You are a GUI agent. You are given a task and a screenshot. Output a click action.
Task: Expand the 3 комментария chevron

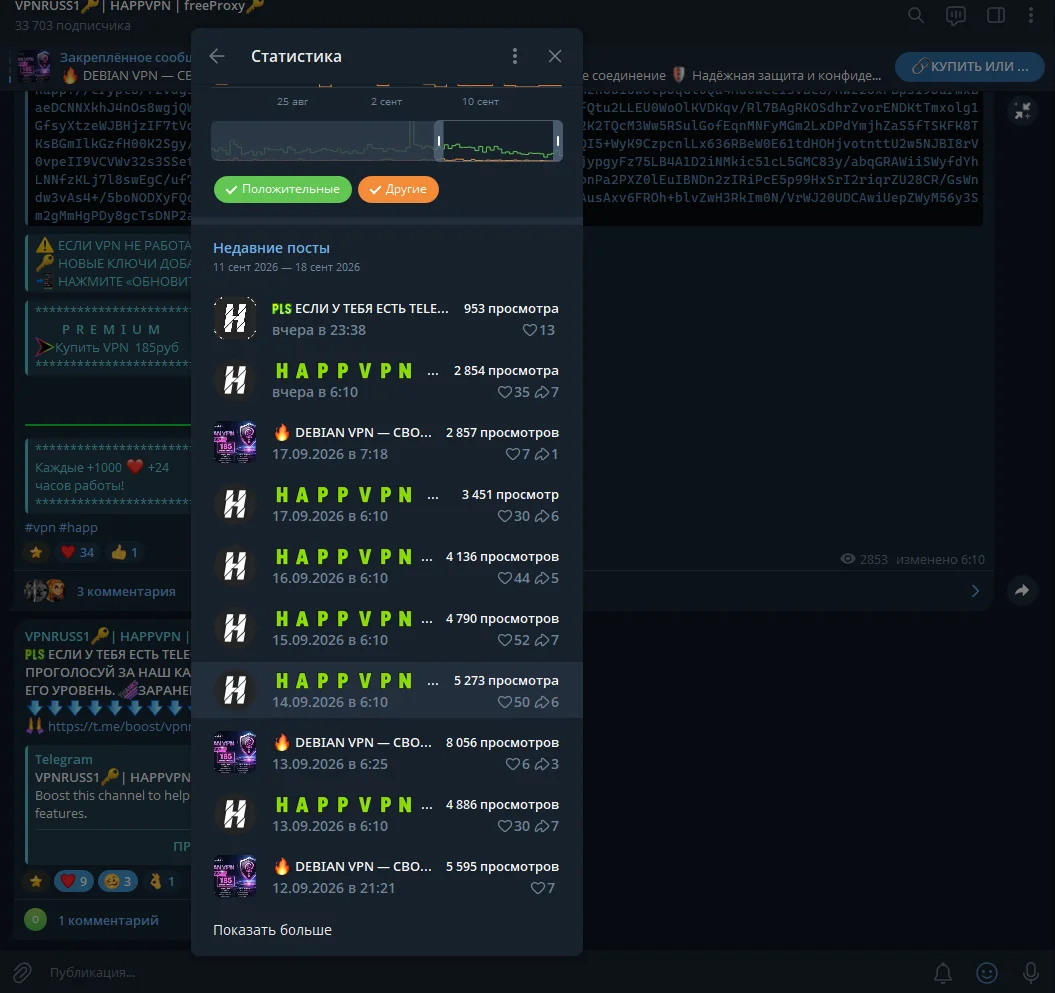tap(976, 591)
